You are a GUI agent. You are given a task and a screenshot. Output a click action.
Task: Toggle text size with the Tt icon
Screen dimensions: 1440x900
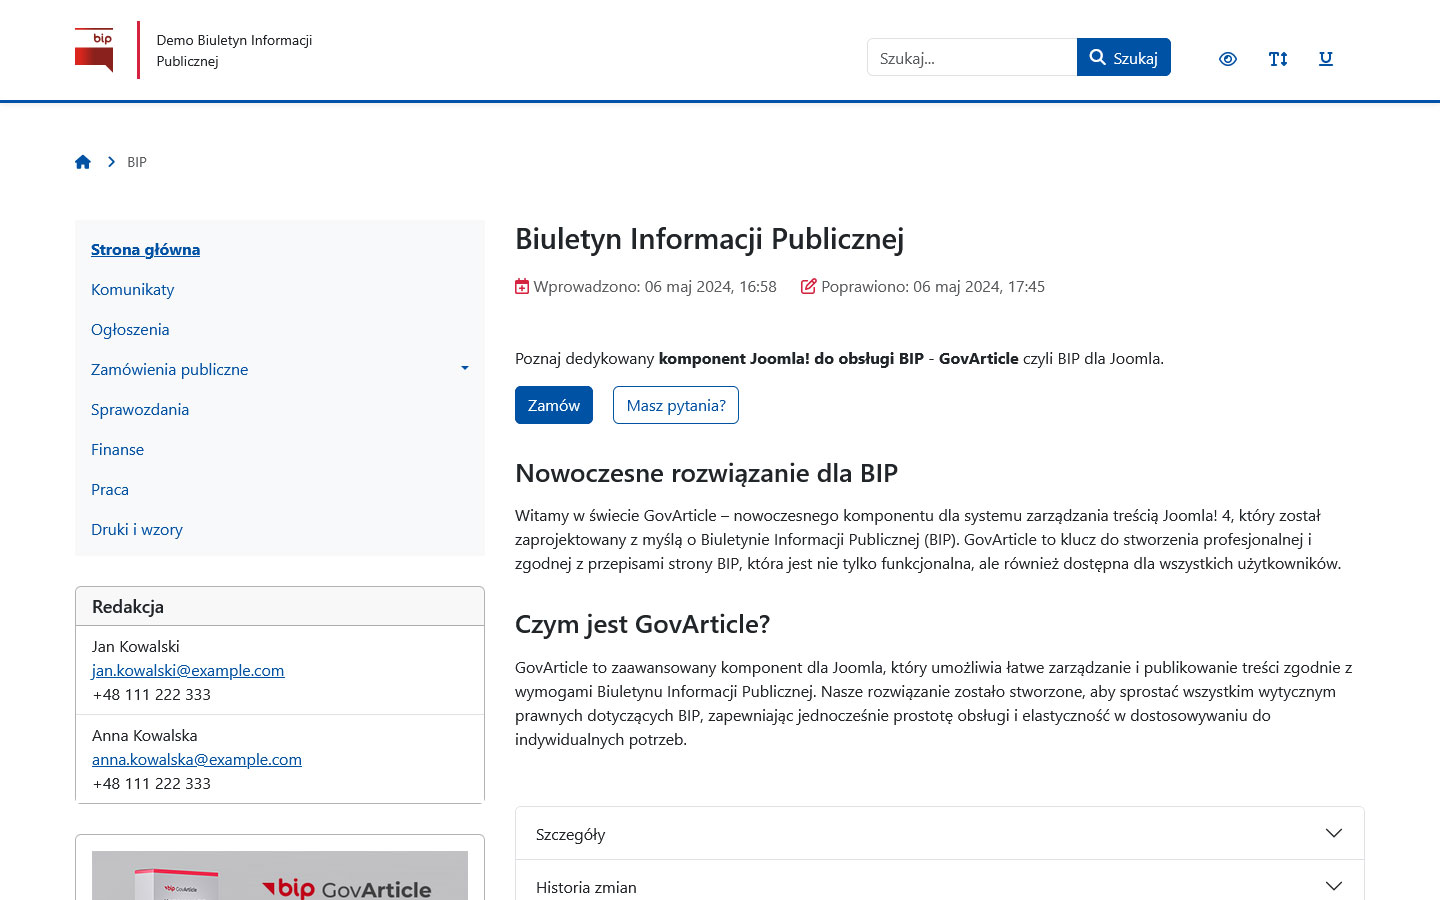tap(1277, 58)
